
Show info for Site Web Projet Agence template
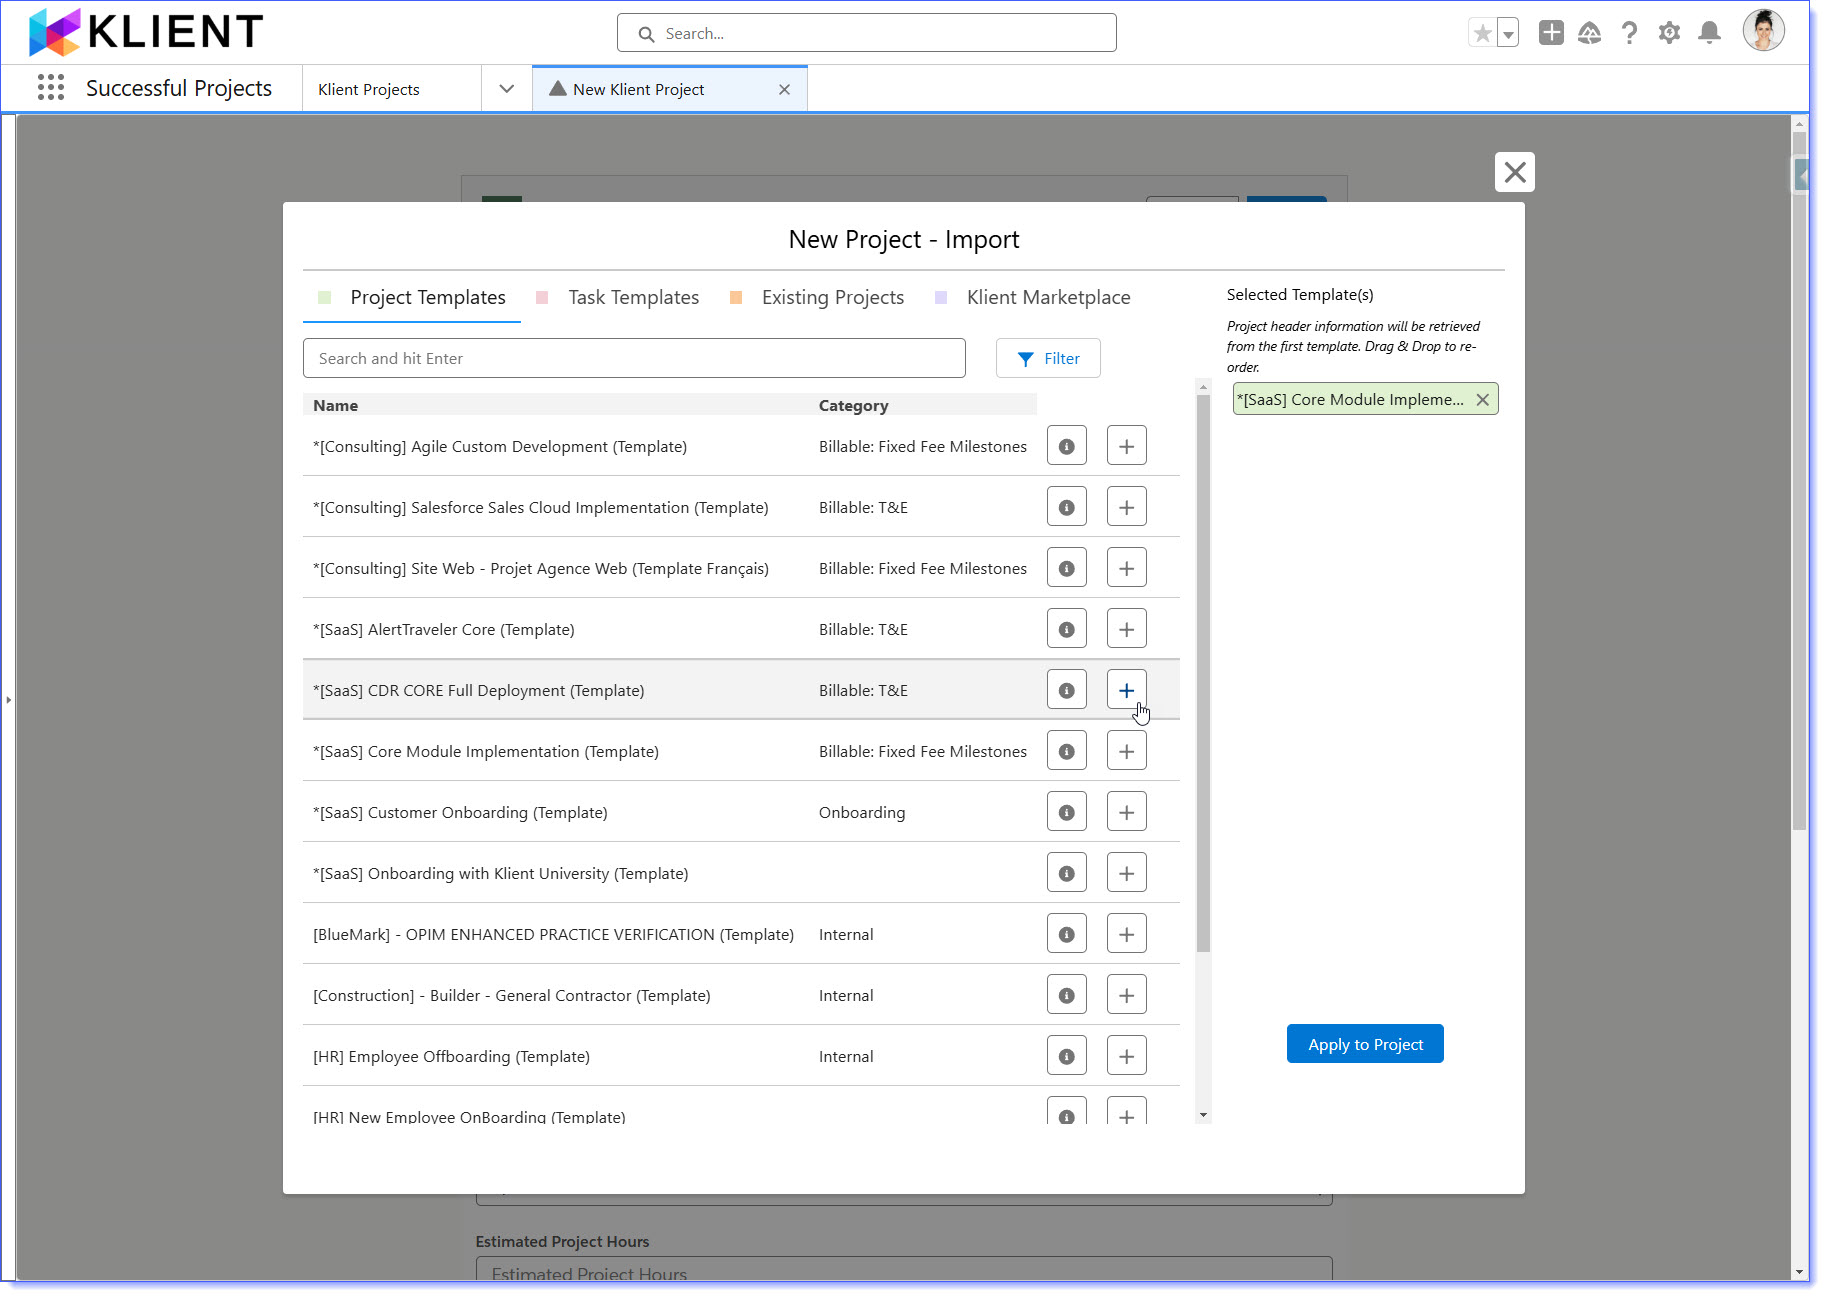[1066, 568]
